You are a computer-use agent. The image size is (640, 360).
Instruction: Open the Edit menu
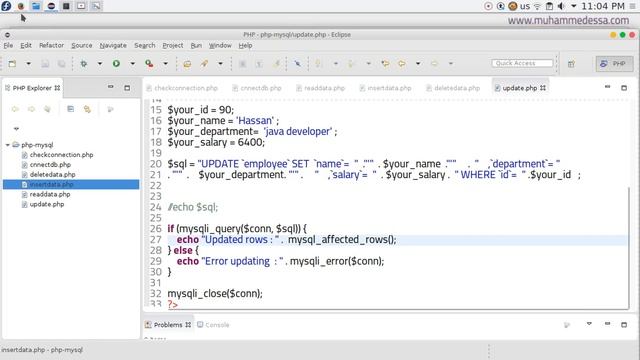click(26, 45)
